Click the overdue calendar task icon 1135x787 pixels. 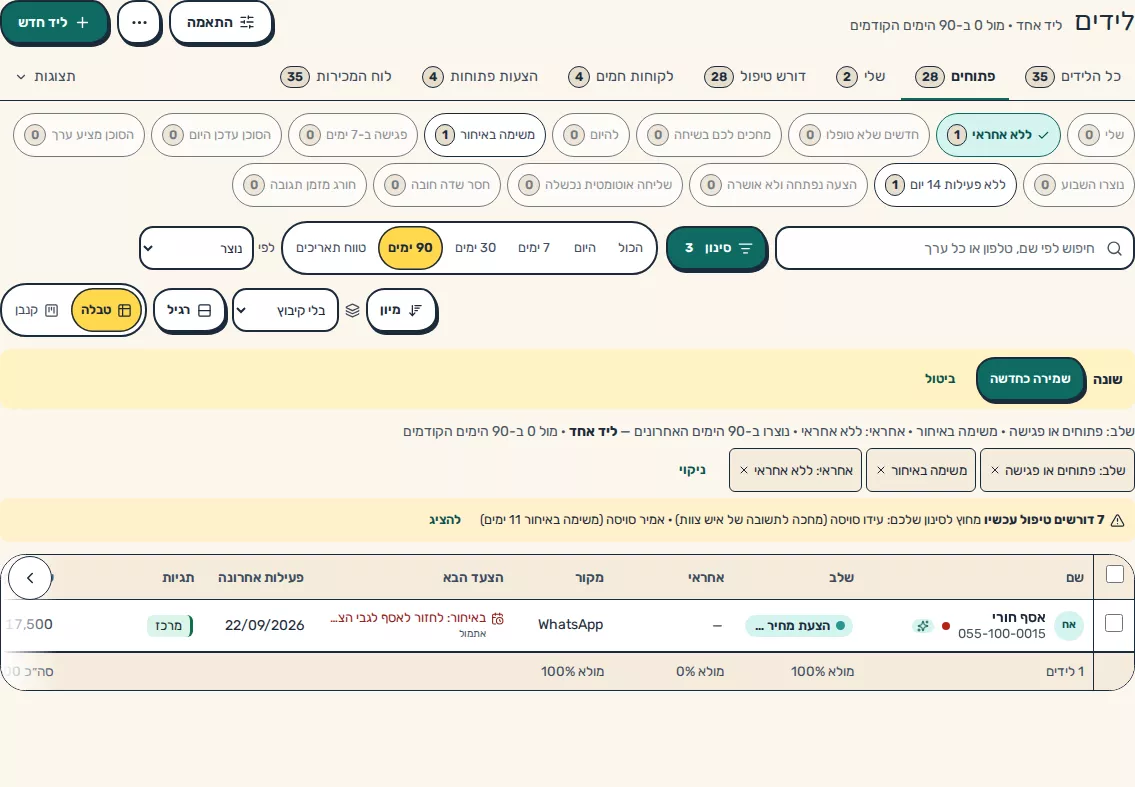point(497,618)
